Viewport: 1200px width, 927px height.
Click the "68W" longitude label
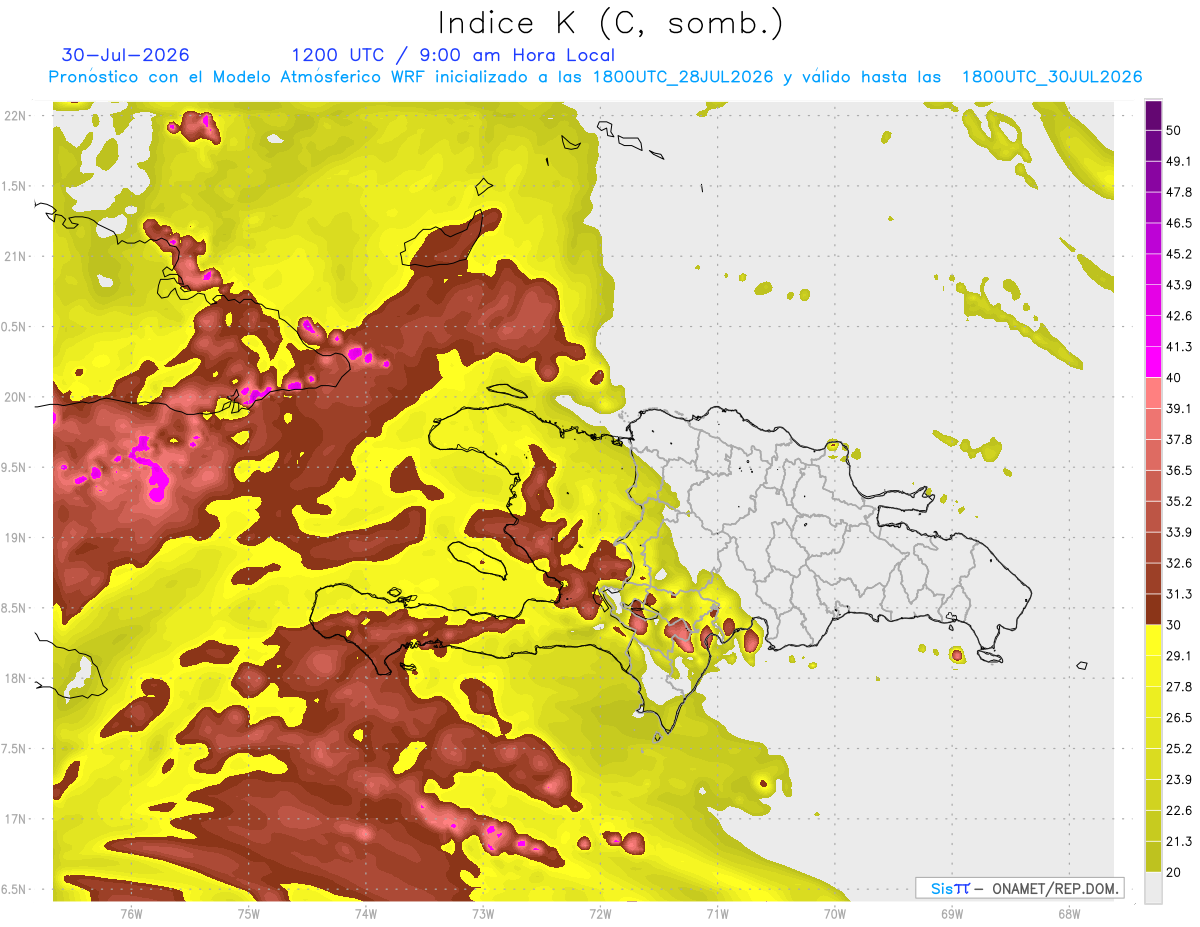click(x=1069, y=913)
